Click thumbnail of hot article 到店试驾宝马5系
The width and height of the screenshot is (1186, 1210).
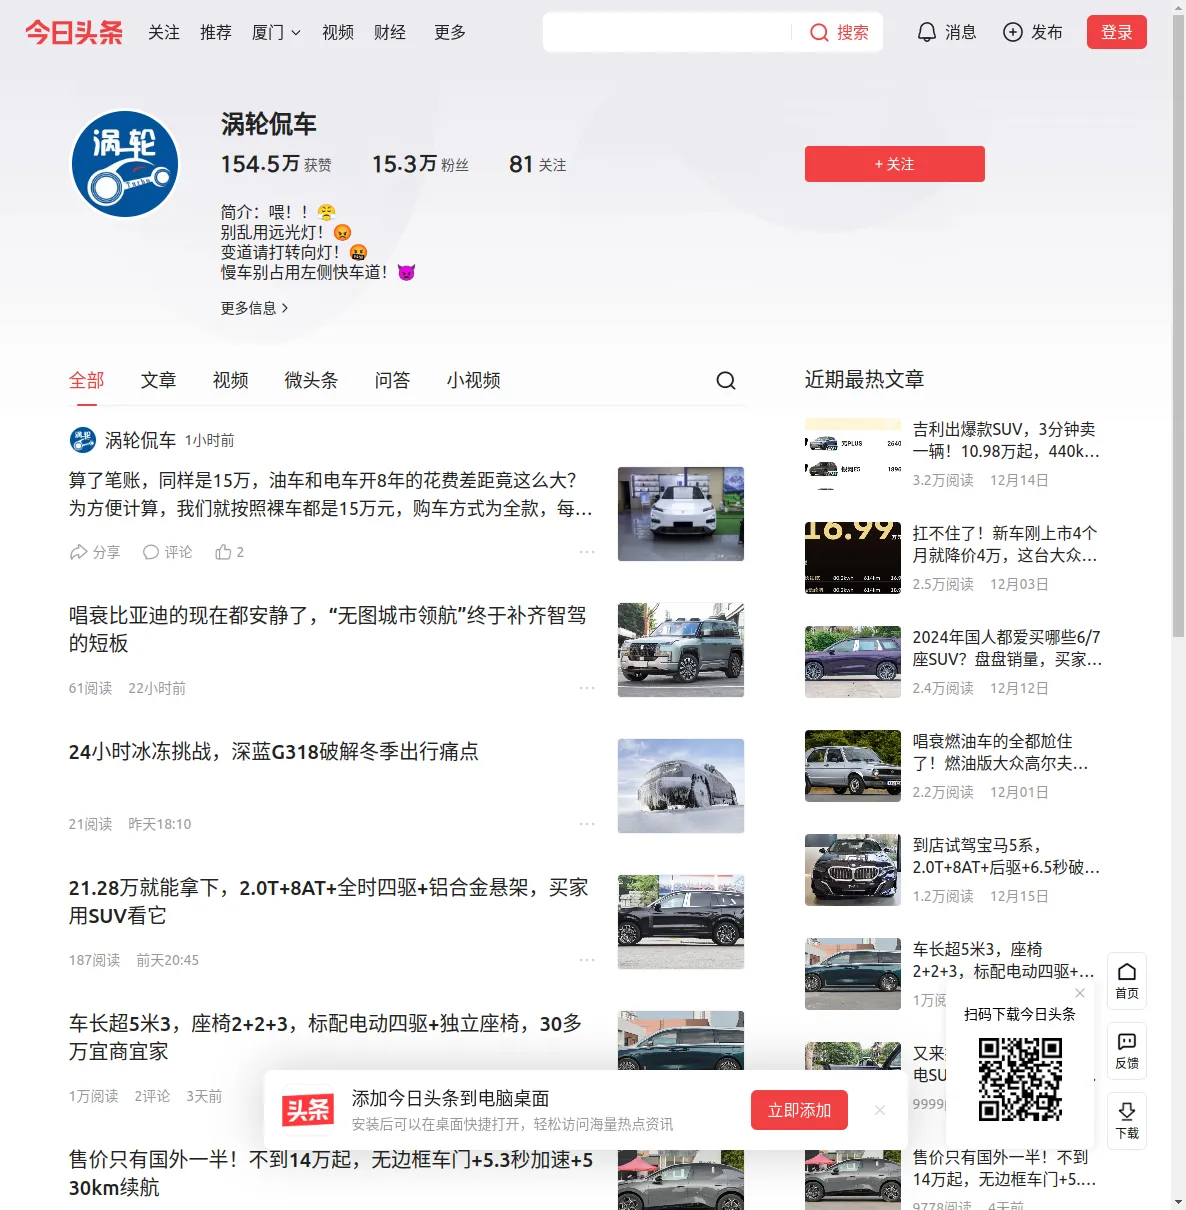(853, 870)
